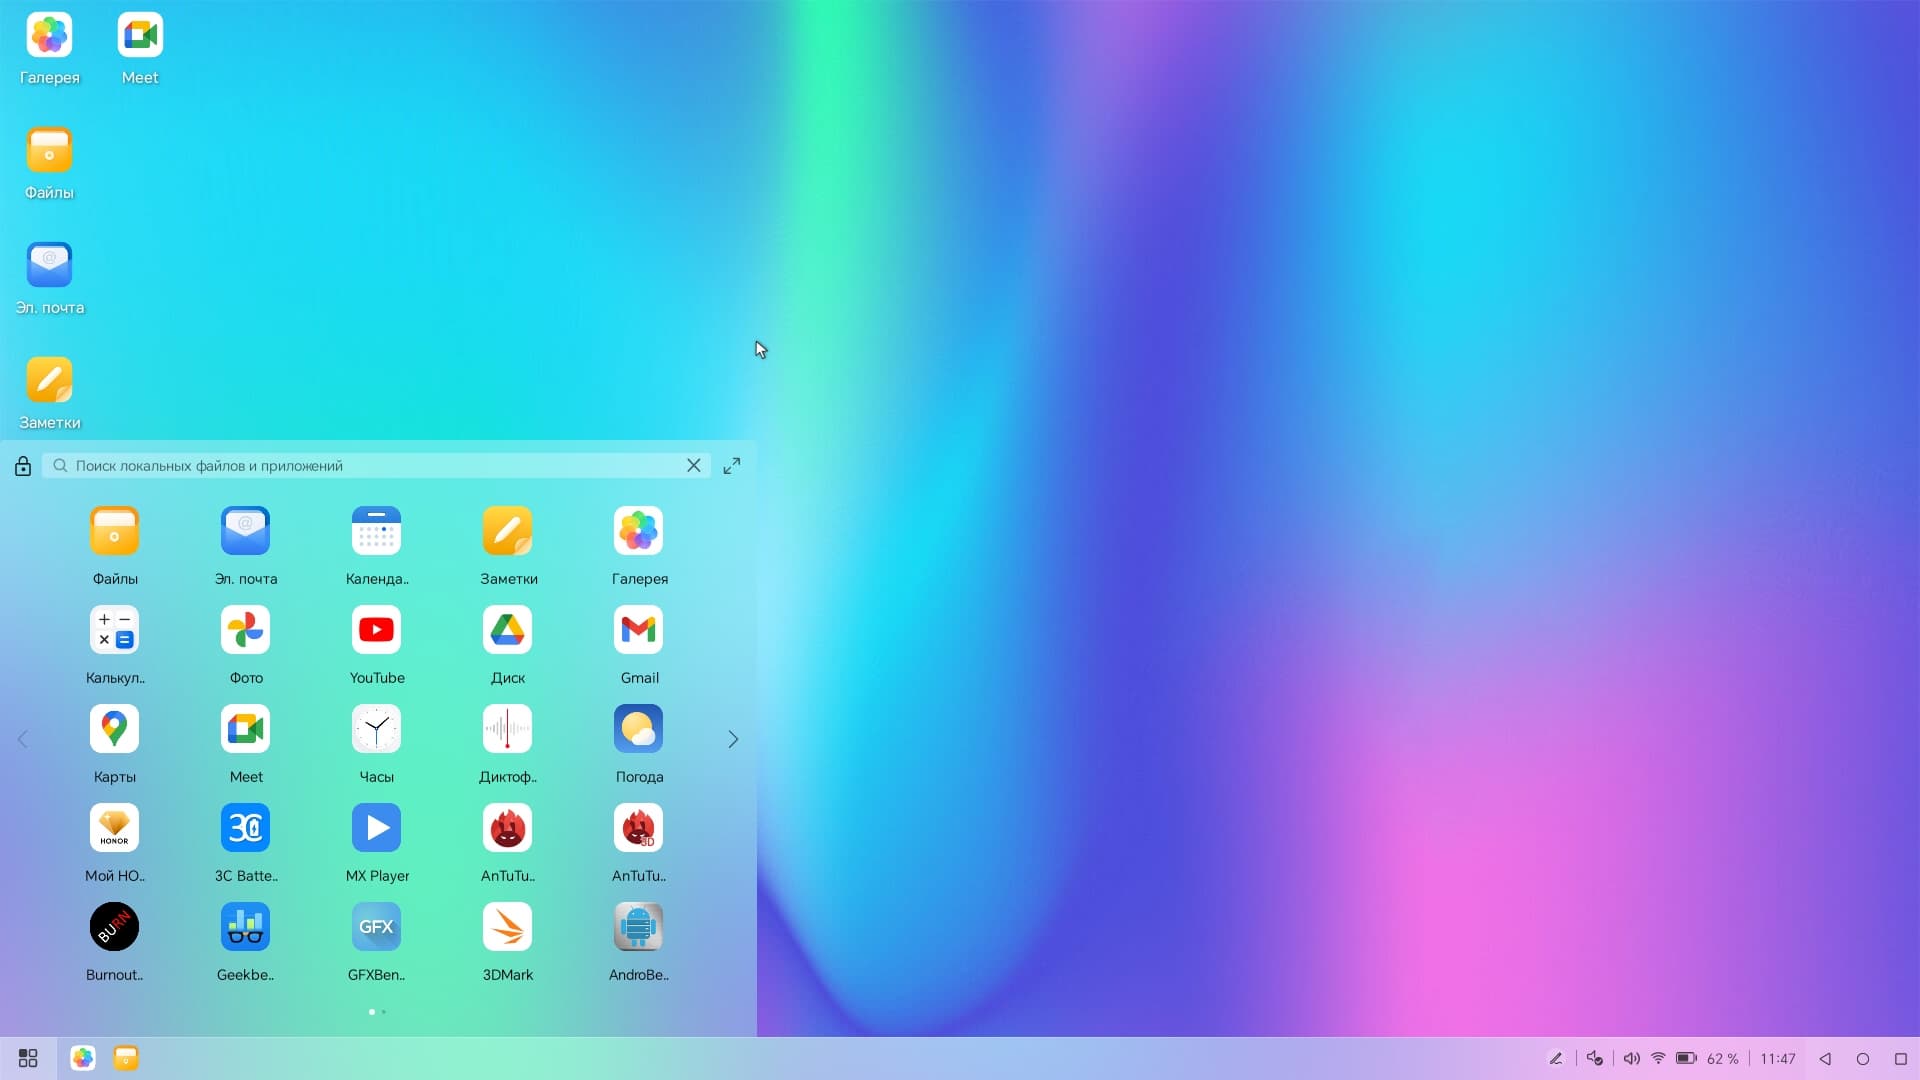This screenshot has width=1920, height=1080.
Task: Toggle Wi-Fi icon in status bar
Action: (x=1658, y=1058)
